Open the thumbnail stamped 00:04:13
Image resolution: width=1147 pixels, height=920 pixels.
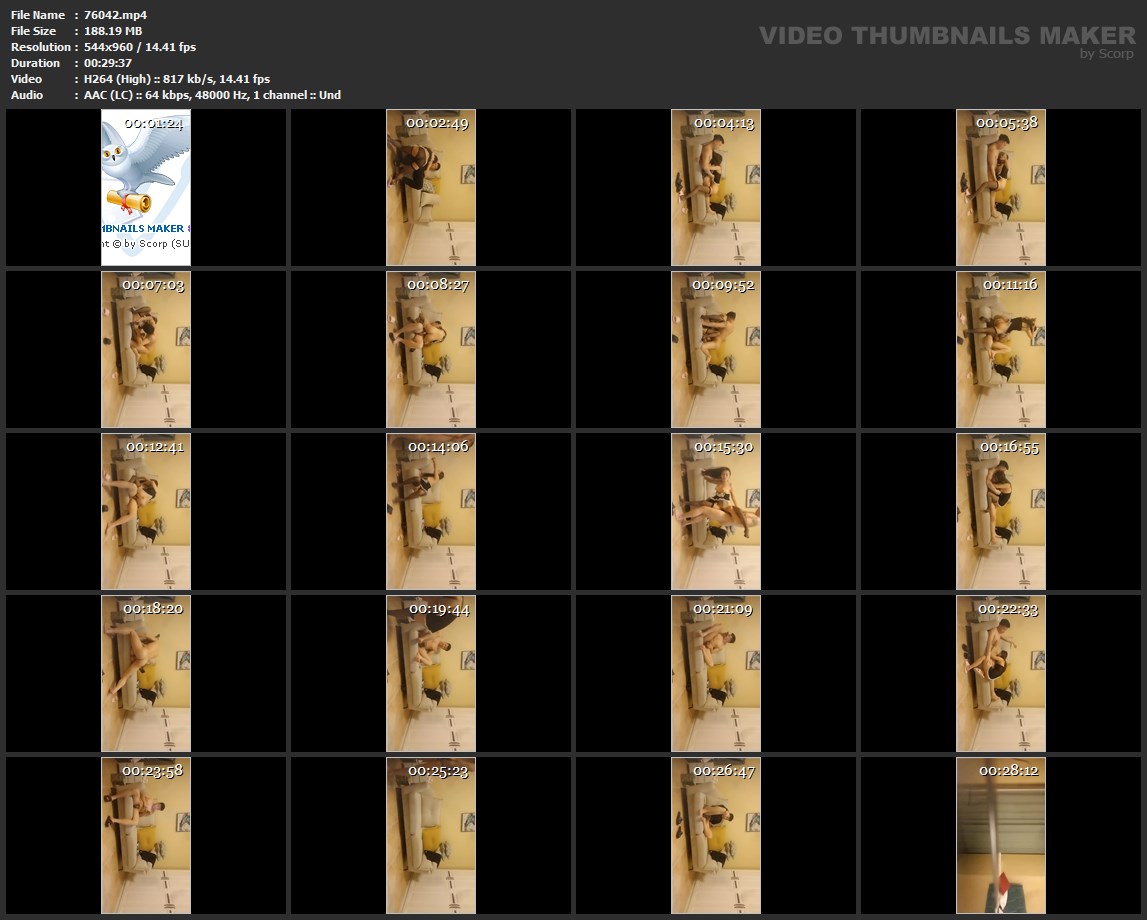pos(716,187)
